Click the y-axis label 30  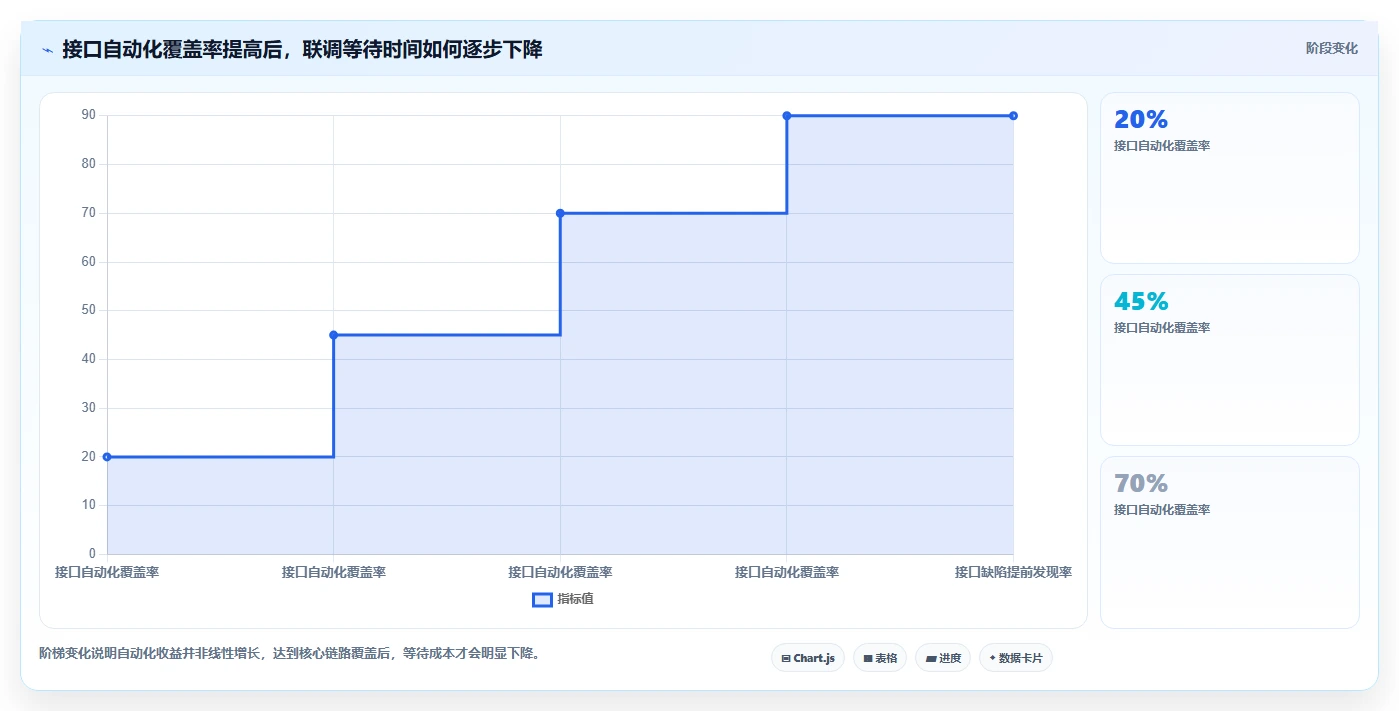coord(89,408)
